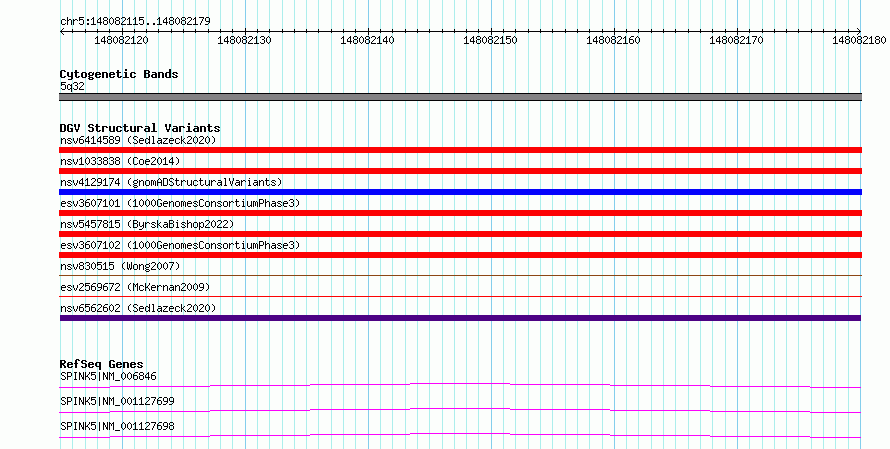Click purple bar under nsv6562602
Viewport: 890px width, 449px height.
[x=460, y=318]
